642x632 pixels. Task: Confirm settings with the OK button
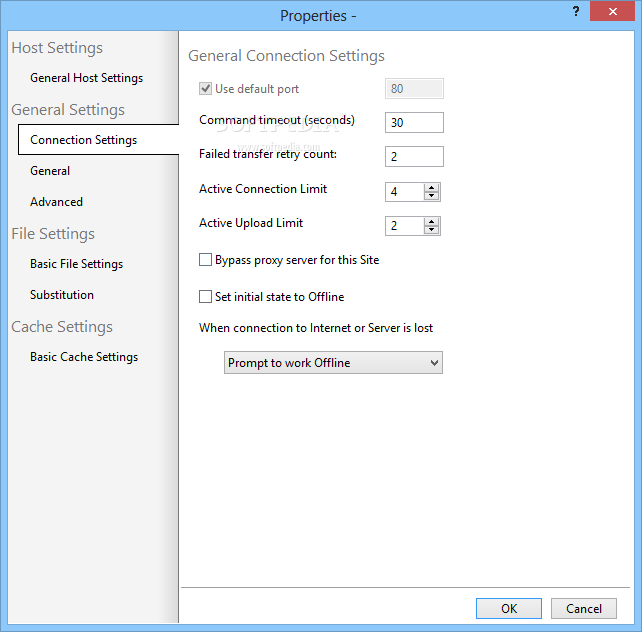click(509, 609)
